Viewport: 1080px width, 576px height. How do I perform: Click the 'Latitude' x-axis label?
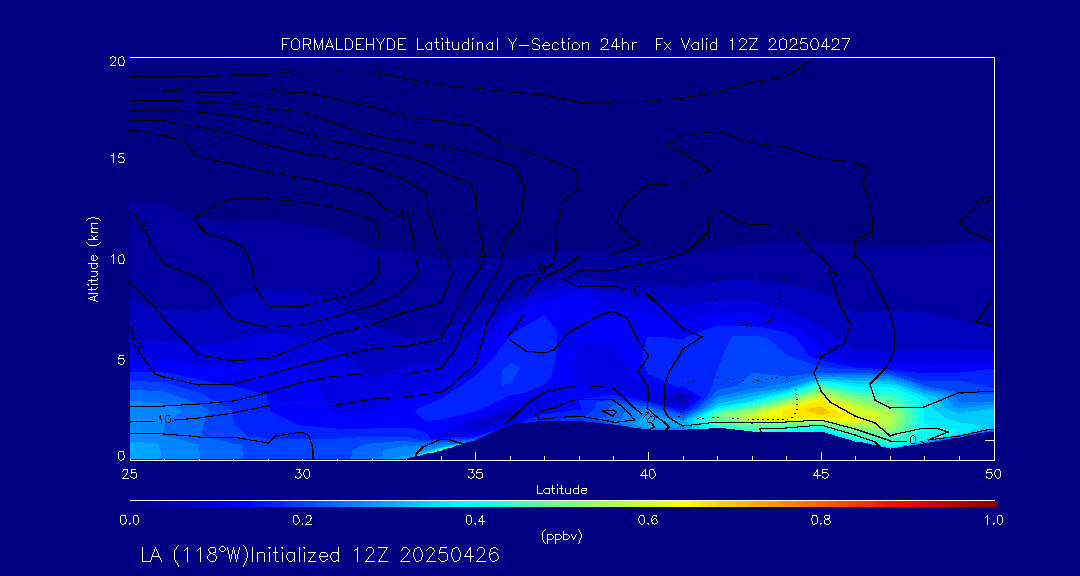point(561,489)
